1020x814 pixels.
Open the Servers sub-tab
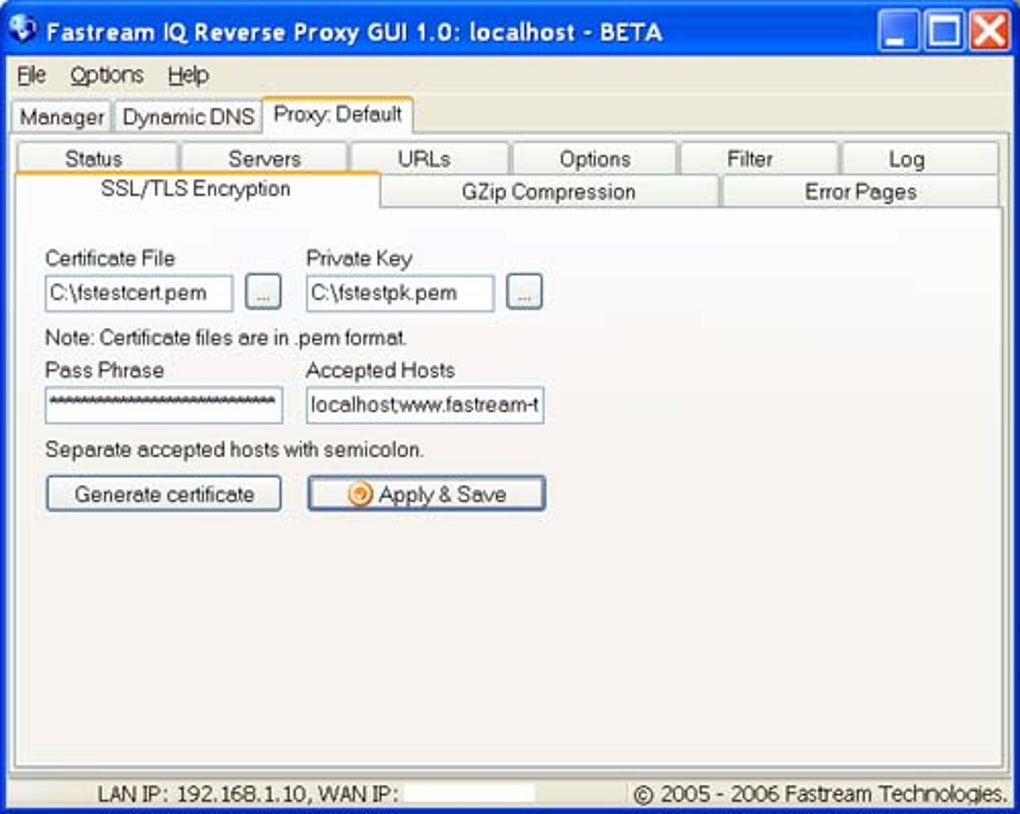point(264,158)
